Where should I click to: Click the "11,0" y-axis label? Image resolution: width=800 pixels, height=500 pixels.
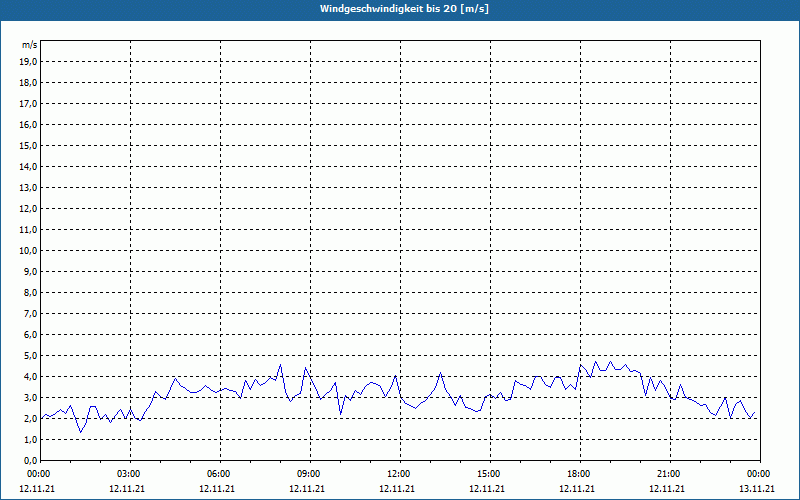(29, 230)
